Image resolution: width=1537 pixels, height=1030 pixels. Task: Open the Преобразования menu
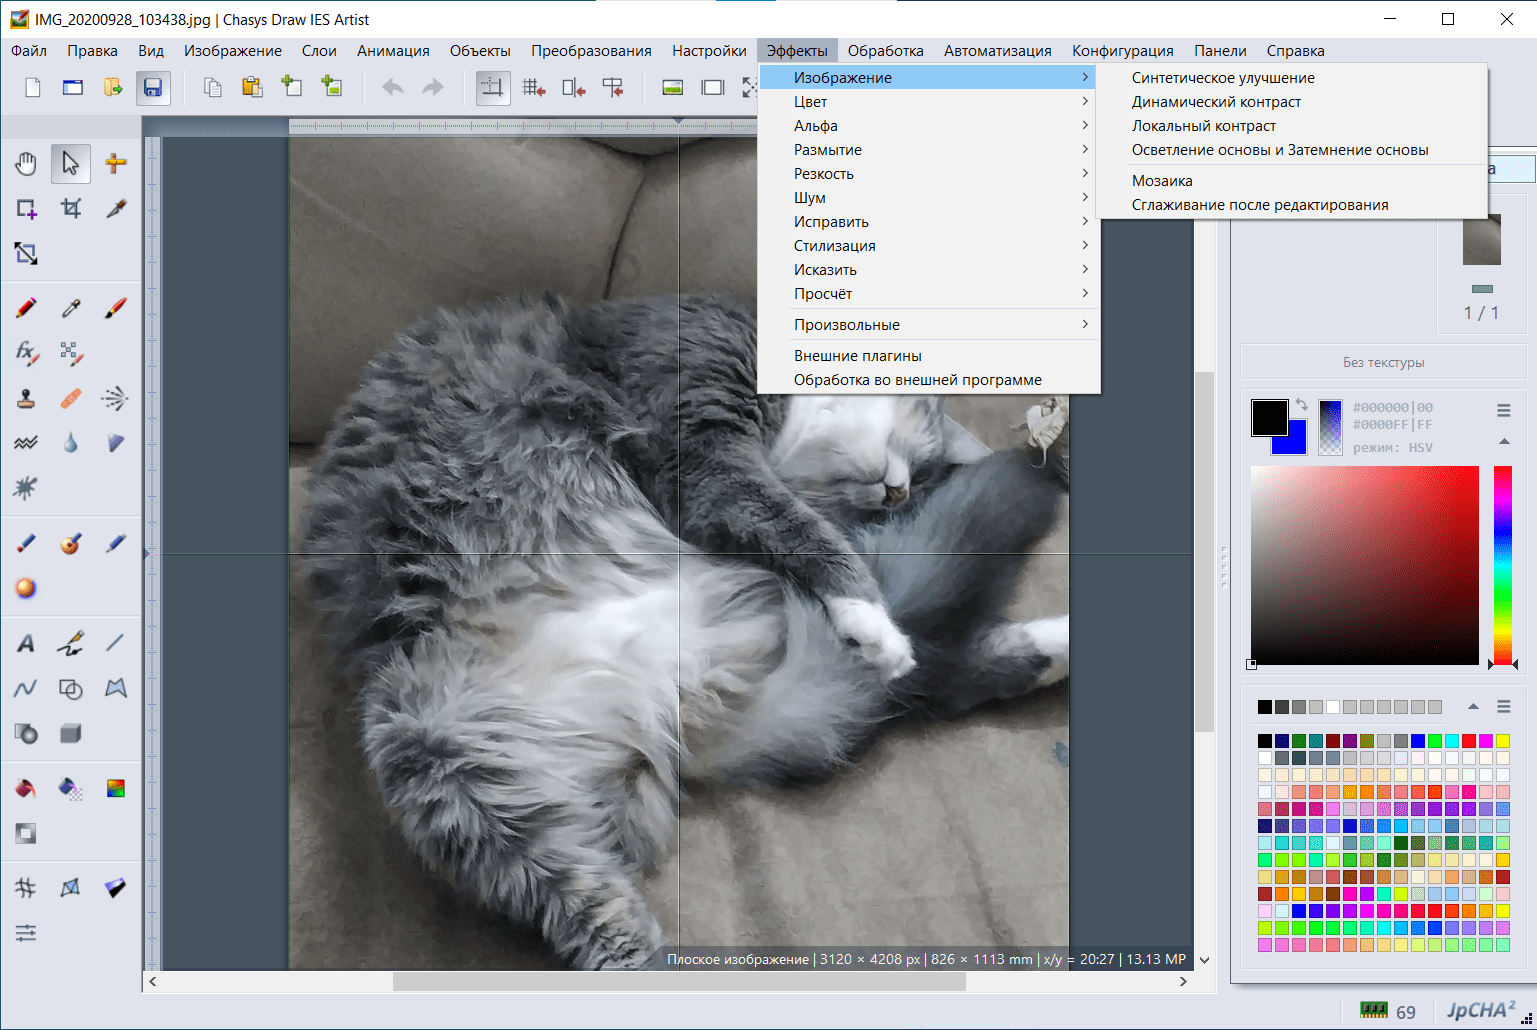coord(591,51)
